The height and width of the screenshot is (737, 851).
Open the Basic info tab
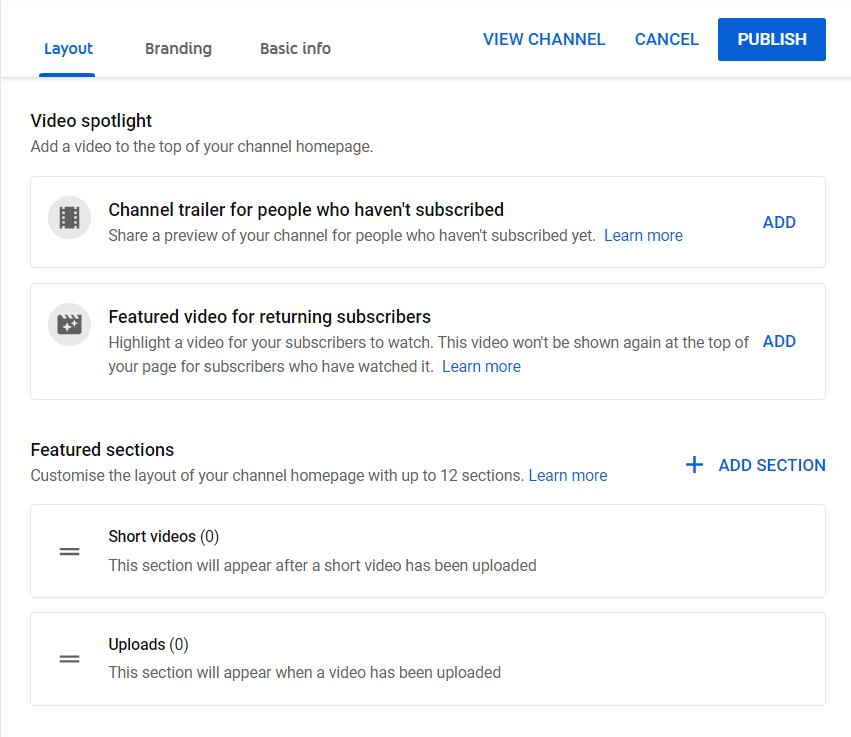click(295, 48)
